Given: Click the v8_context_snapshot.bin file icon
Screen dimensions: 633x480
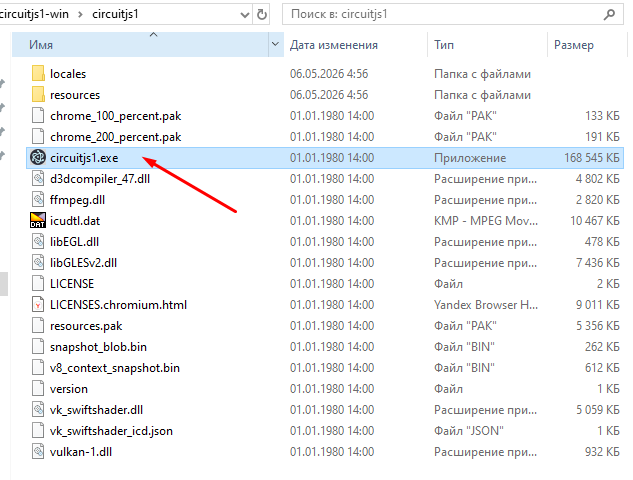Looking at the screenshot, I should [x=38, y=367].
